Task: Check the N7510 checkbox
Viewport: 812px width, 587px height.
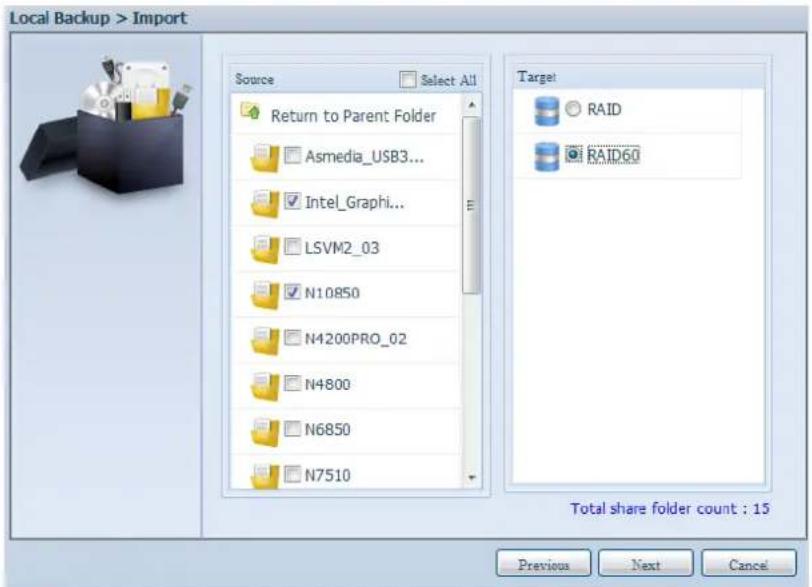Action: pos(293,474)
